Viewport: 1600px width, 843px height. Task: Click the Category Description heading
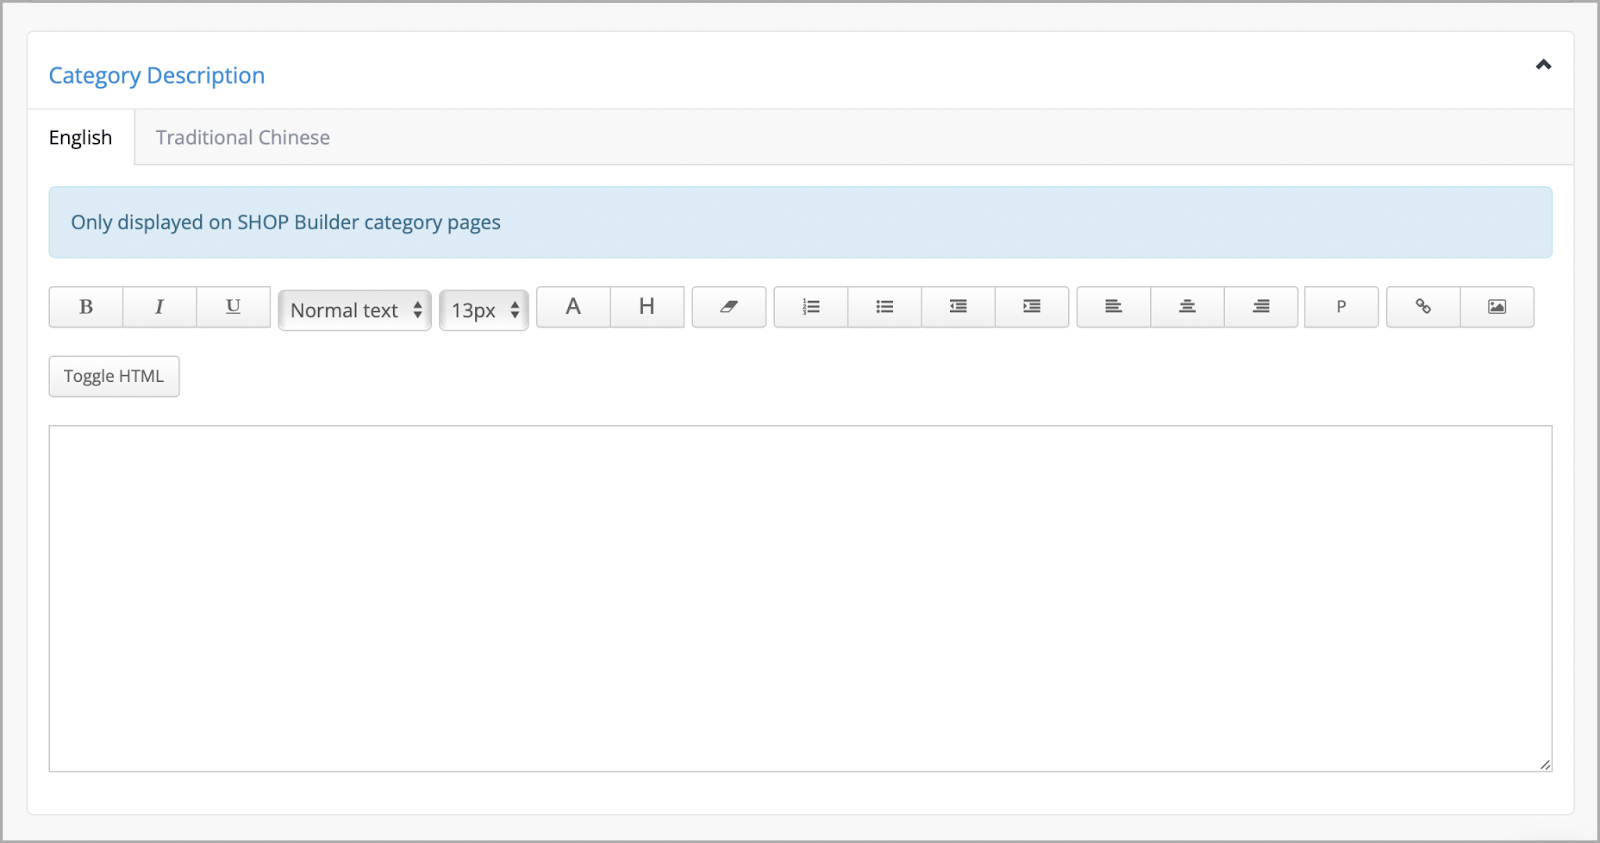157,76
